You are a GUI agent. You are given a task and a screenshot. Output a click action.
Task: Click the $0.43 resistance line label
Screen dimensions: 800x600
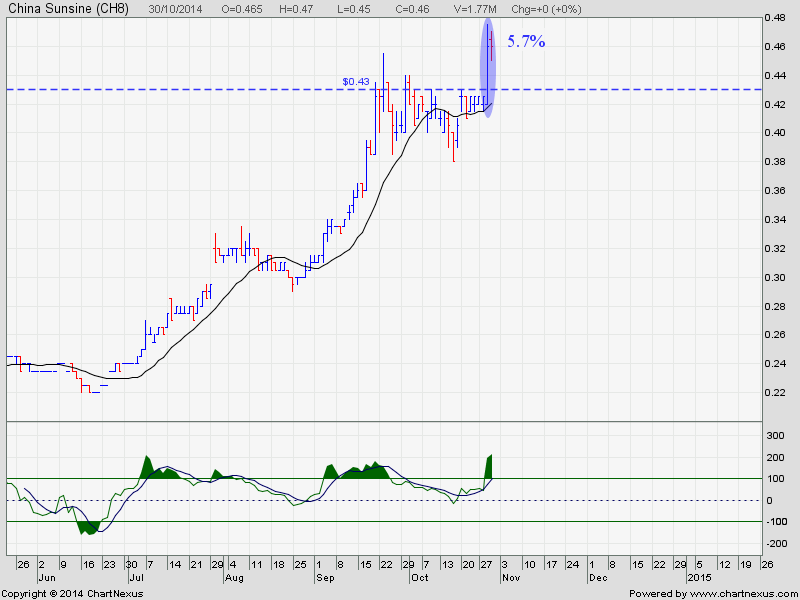(356, 82)
